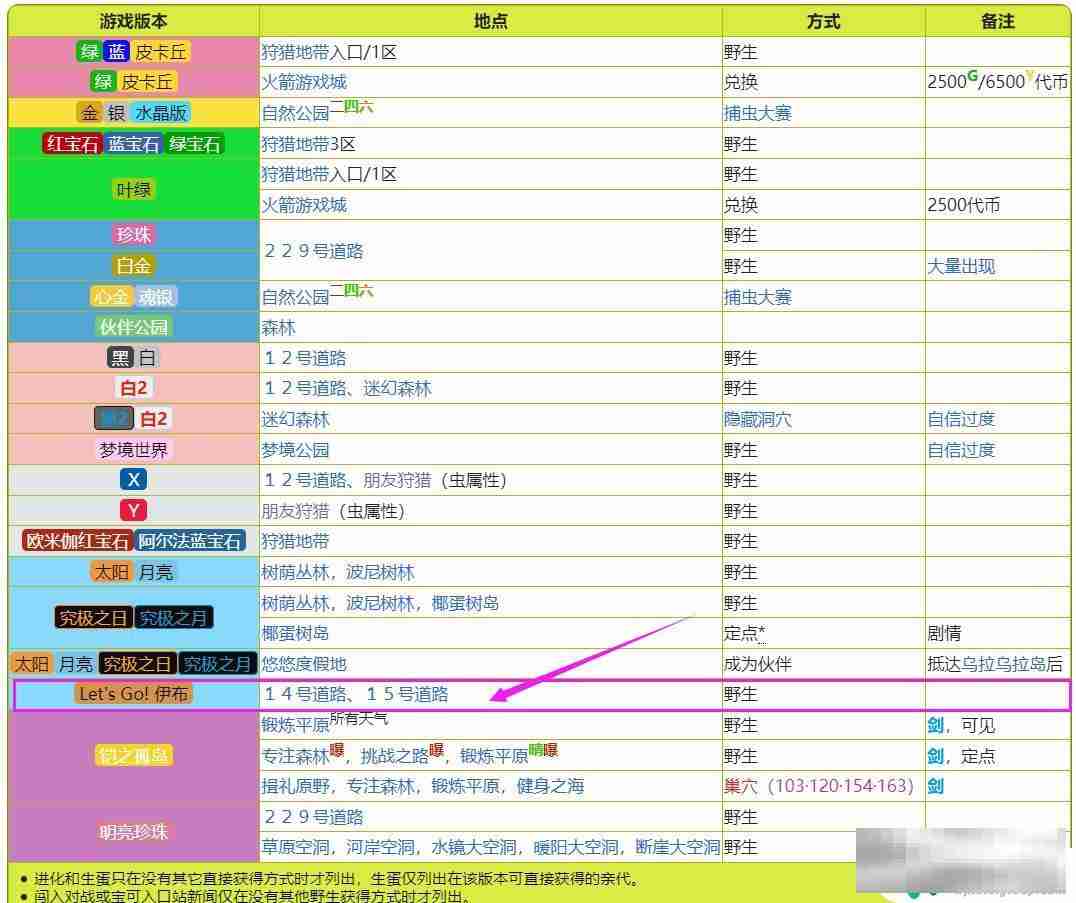The image size is (1076, 903).
Task: Follow the 暖阳大空洞 location link
Action: (576, 847)
